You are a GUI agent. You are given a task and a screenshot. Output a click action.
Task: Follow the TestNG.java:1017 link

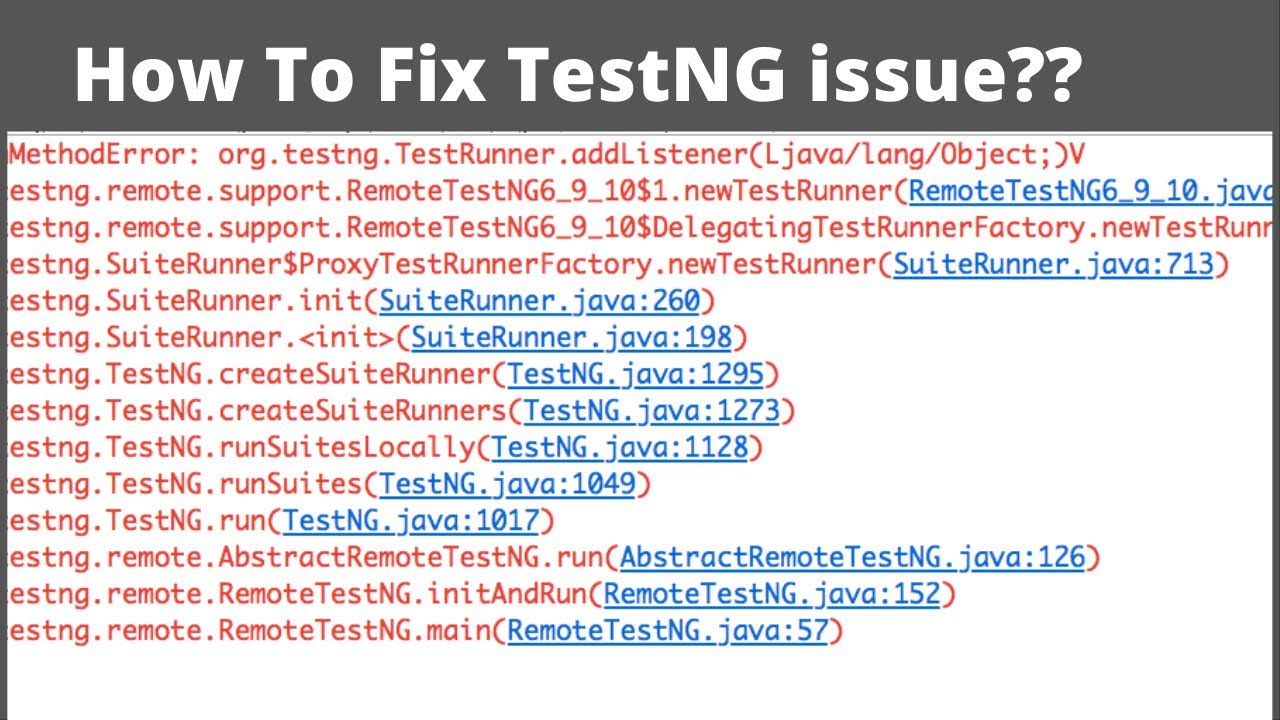pyautogui.click(x=411, y=521)
